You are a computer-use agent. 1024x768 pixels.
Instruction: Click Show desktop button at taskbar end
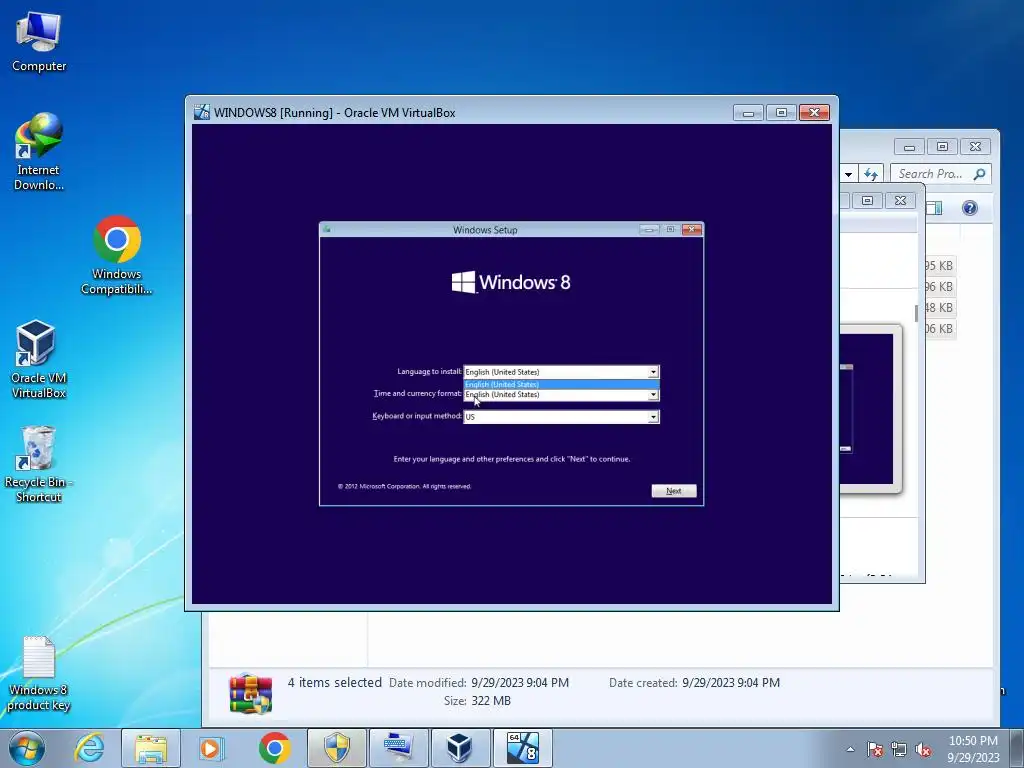click(1016, 748)
